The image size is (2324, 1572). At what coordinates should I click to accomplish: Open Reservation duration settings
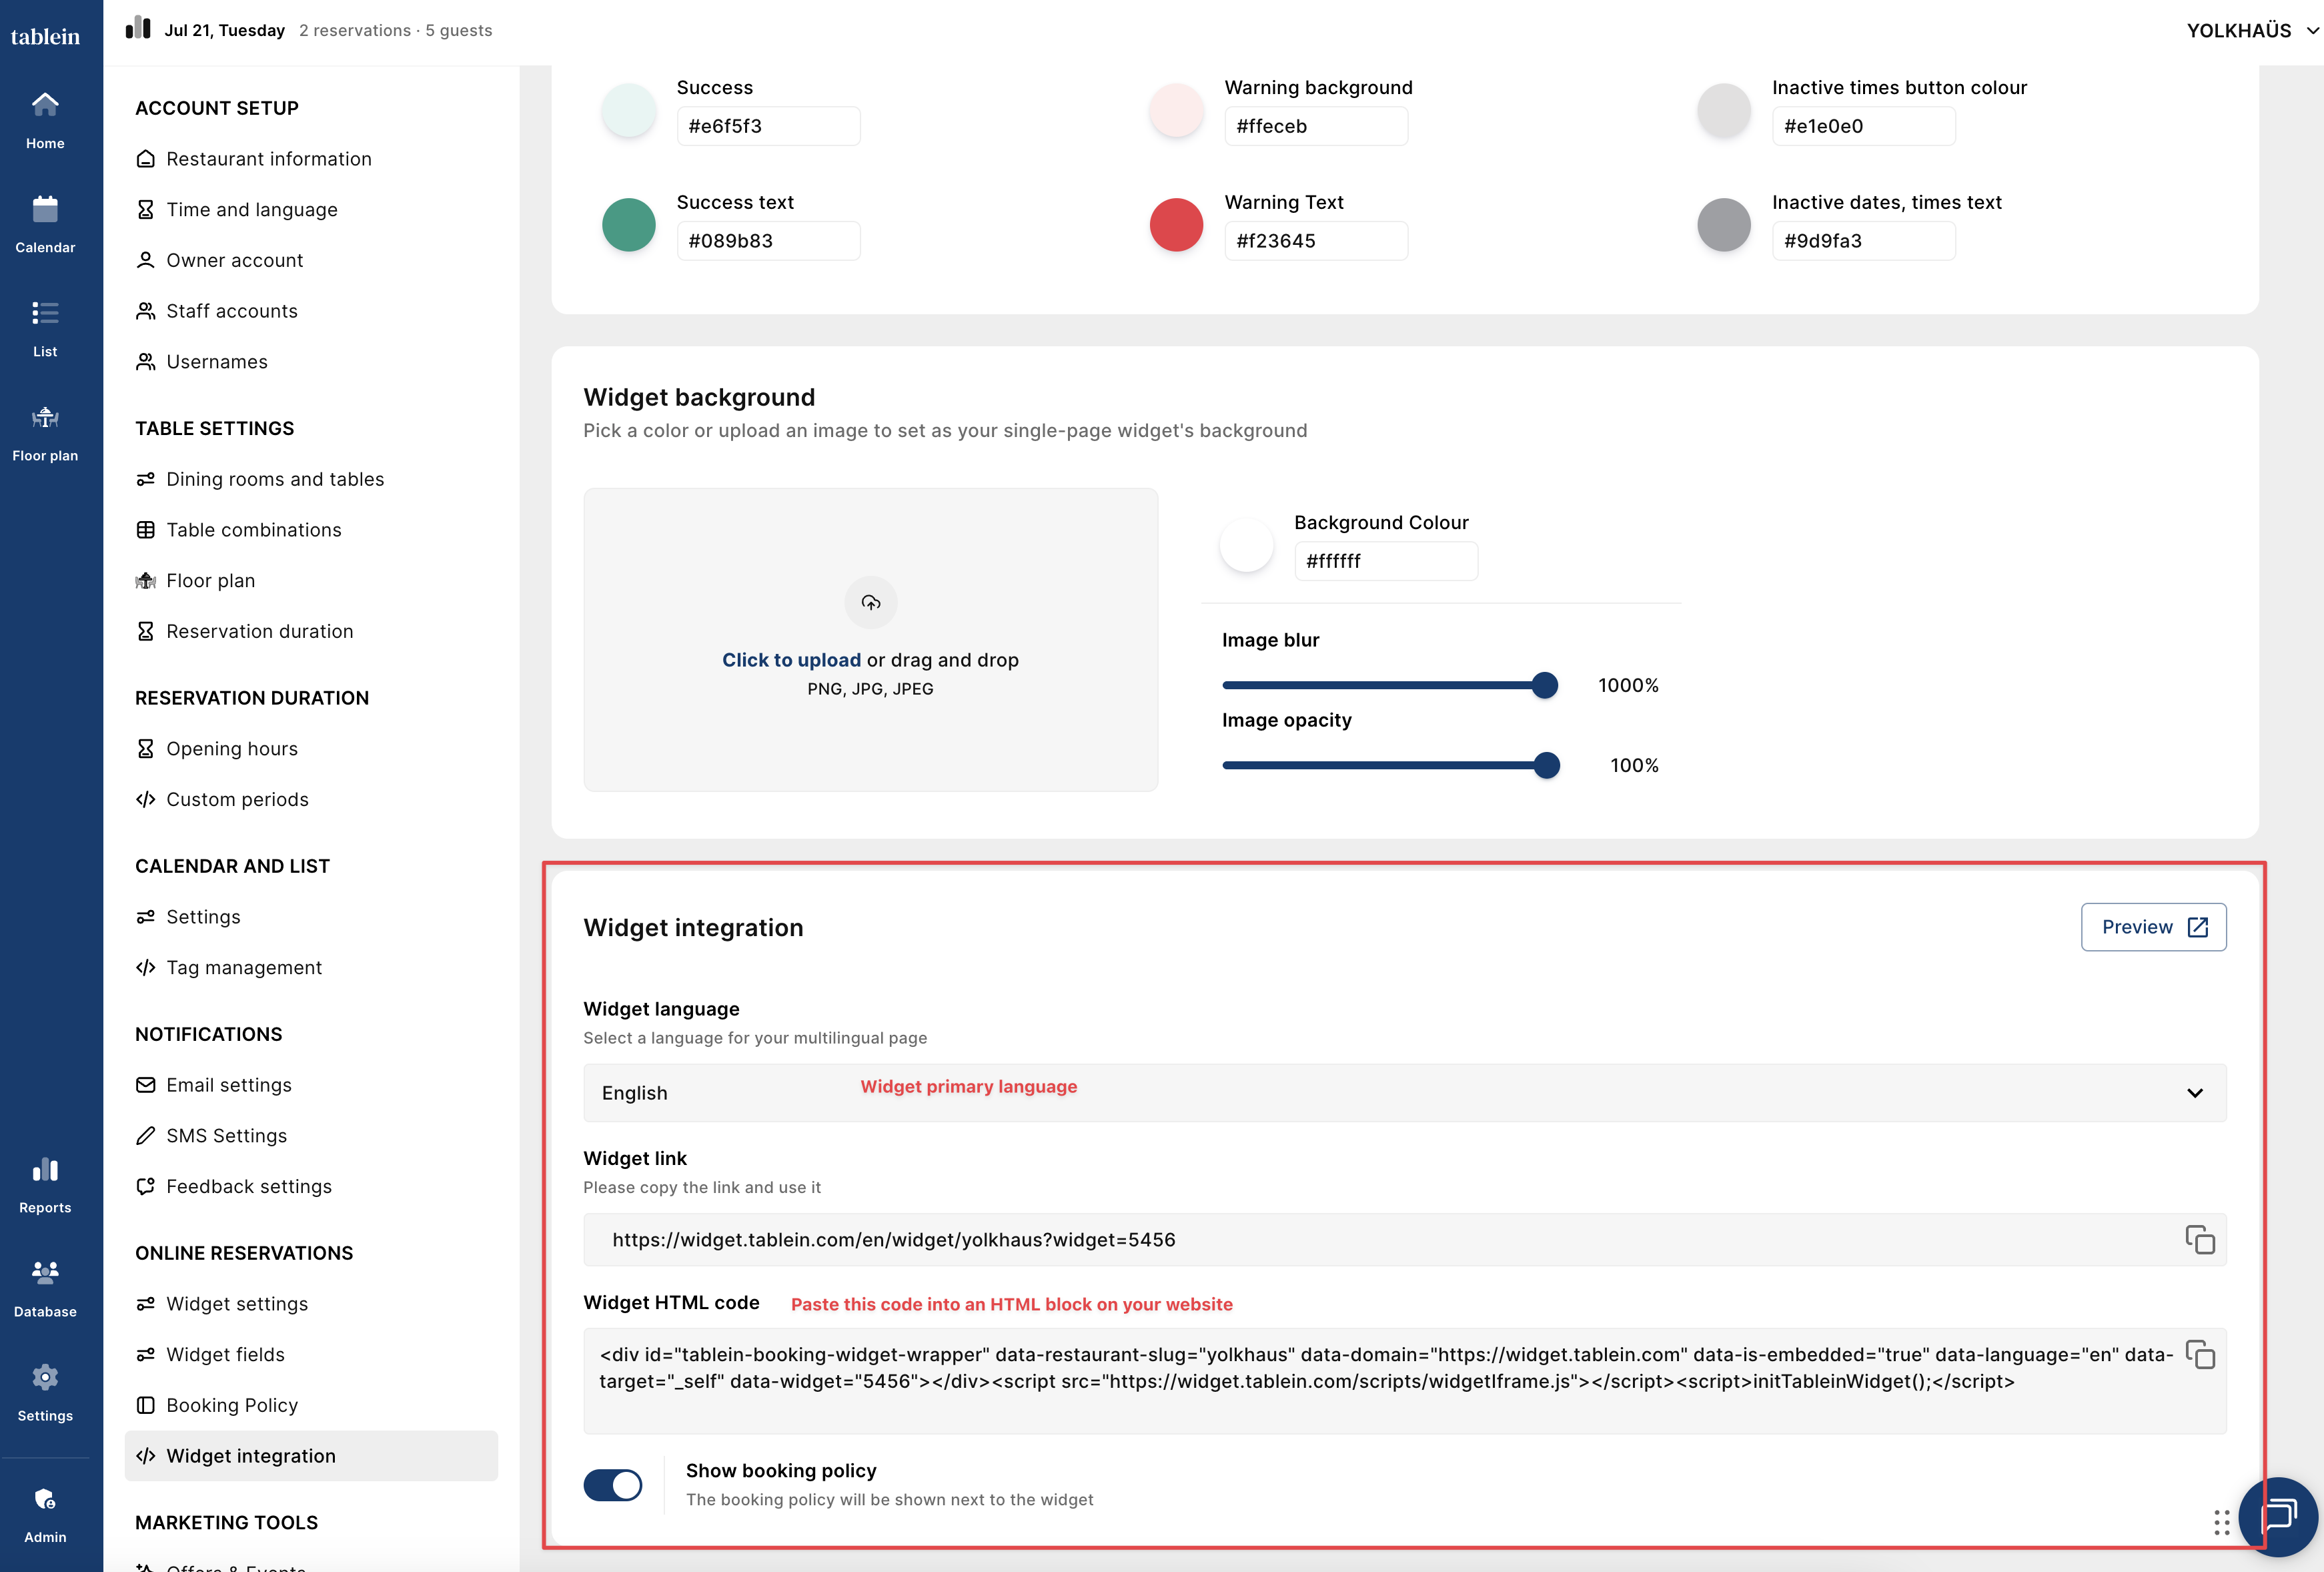point(244,631)
